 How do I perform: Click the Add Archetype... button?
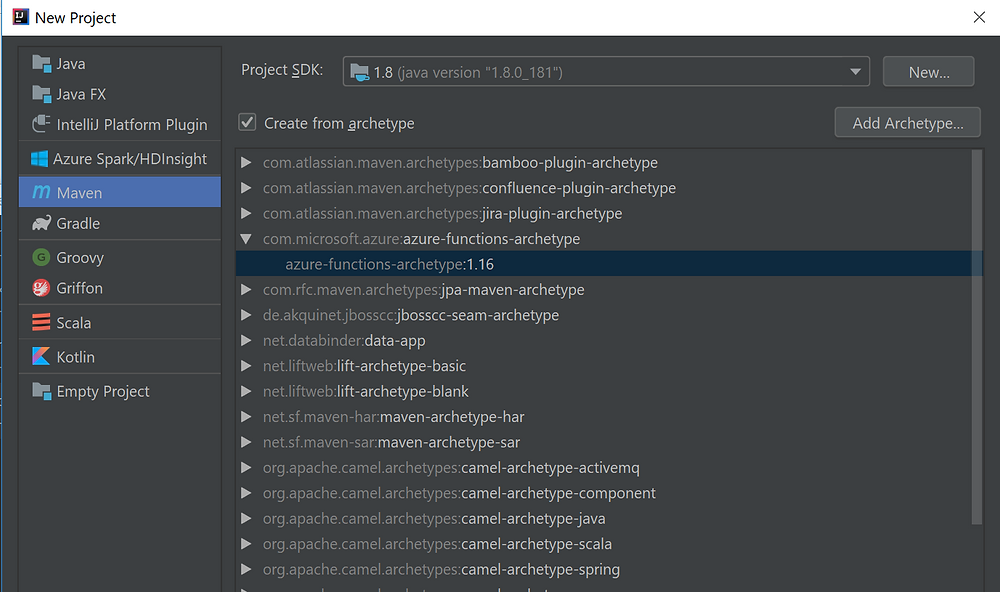click(x=908, y=122)
